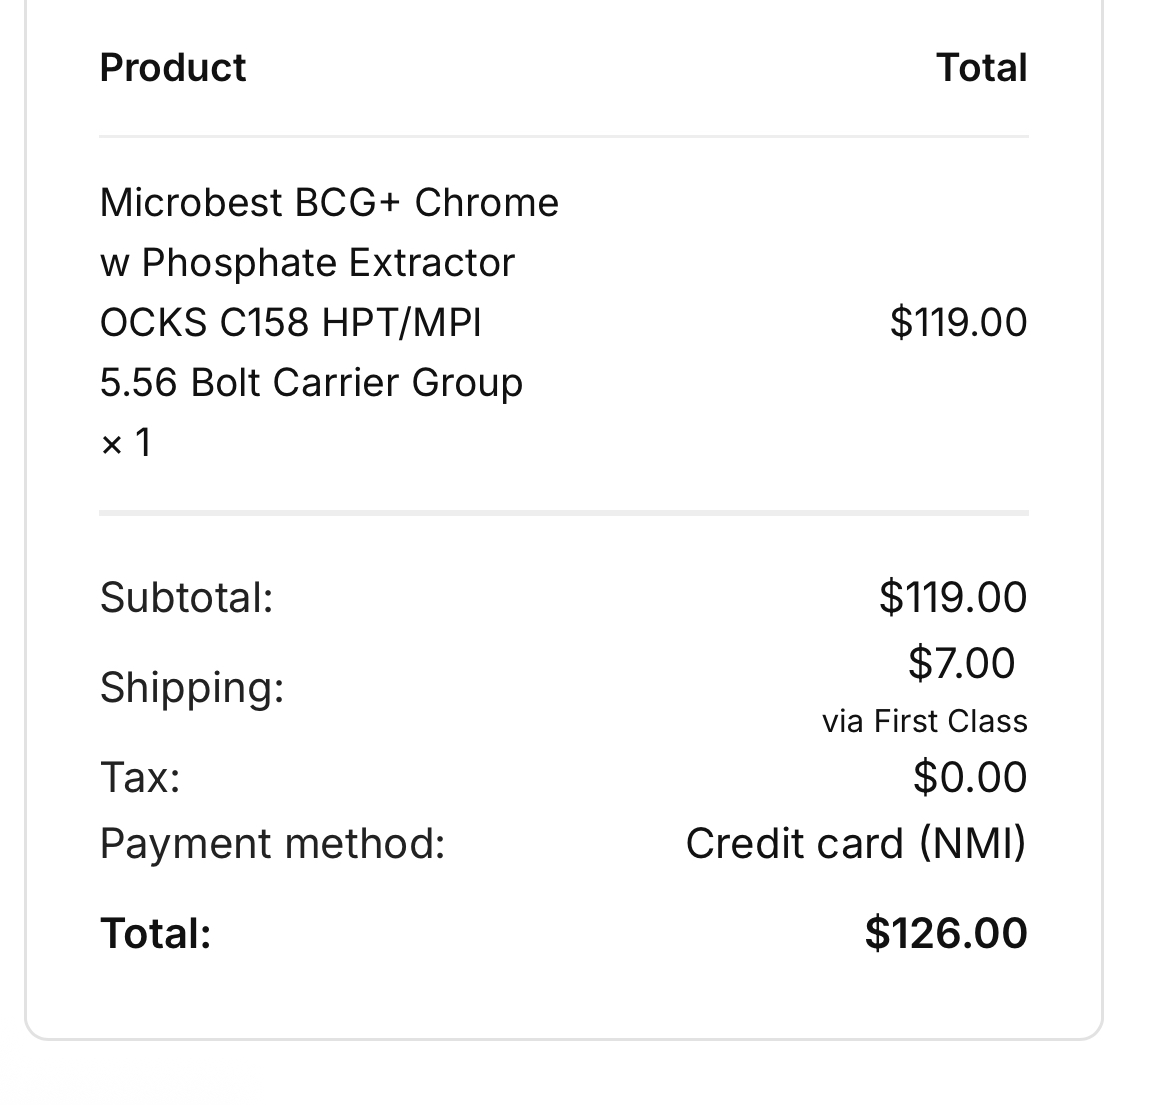Click the $0.00 tax amount
This screenshot has height=1105, width=1170.
coord(969,777)
